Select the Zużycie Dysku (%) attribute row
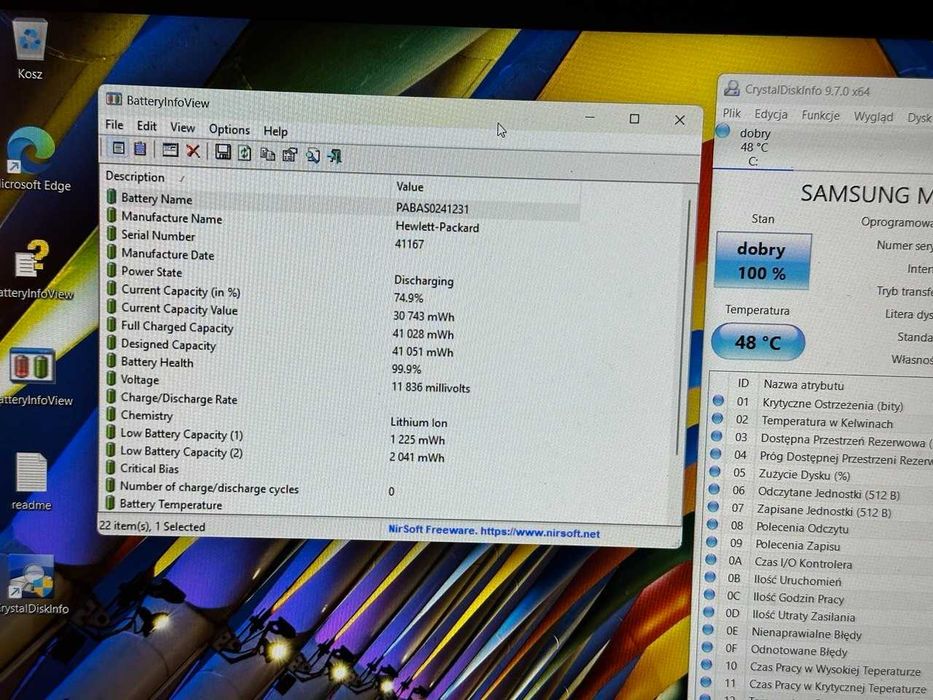933x700 pixels. pos(820,474)
